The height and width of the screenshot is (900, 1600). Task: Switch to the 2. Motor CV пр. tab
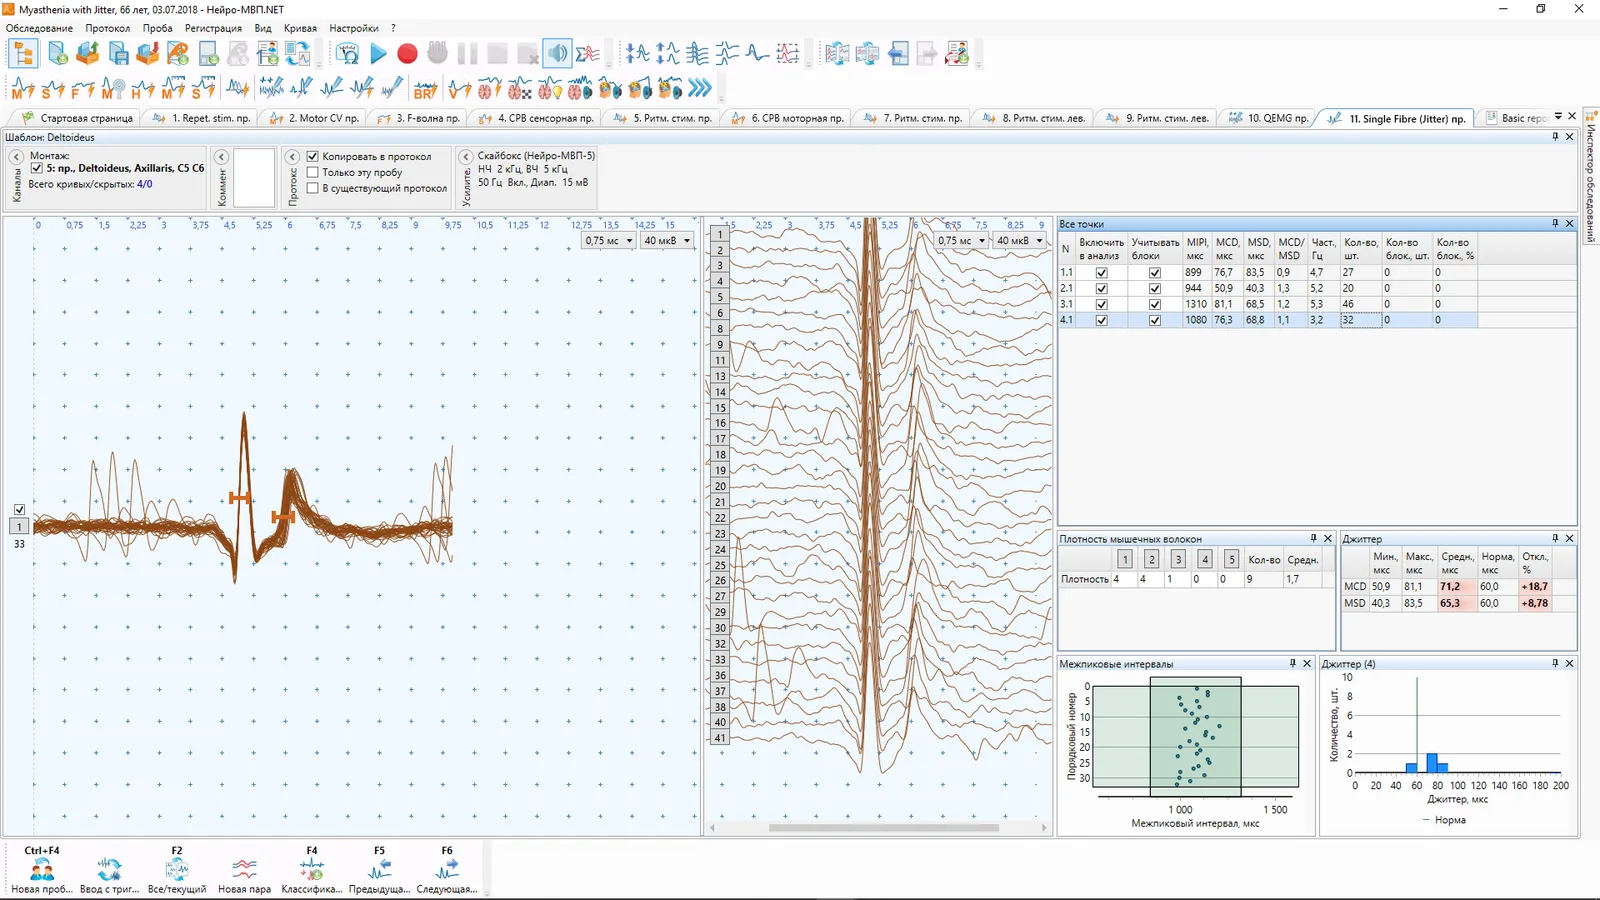pyautogui.click(x=314, y=118)
